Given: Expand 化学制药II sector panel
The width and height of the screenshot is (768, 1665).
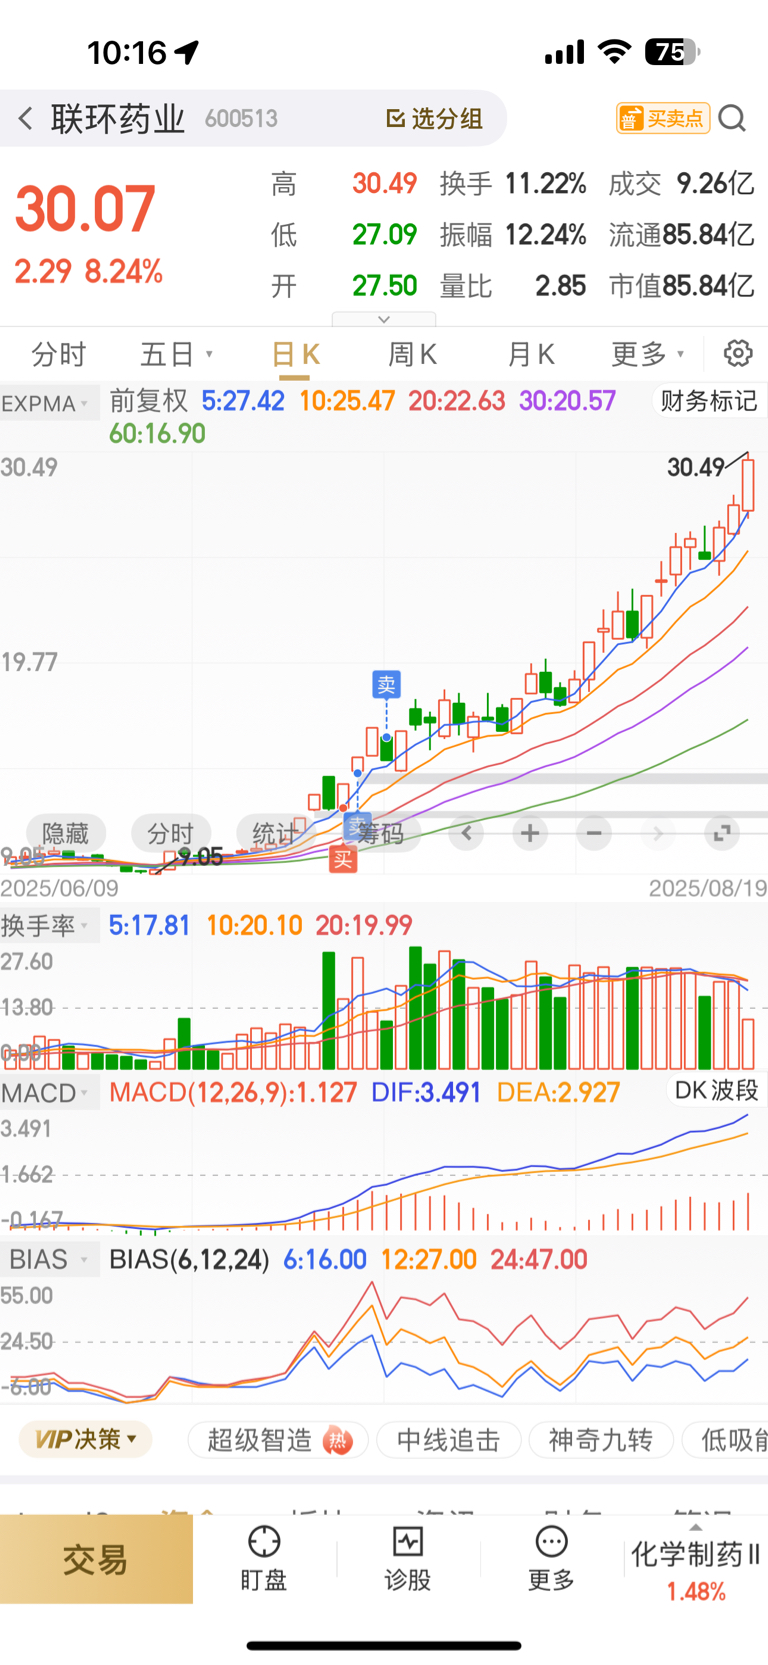Looking at the screenshot, I should [x=696, y=1560].
